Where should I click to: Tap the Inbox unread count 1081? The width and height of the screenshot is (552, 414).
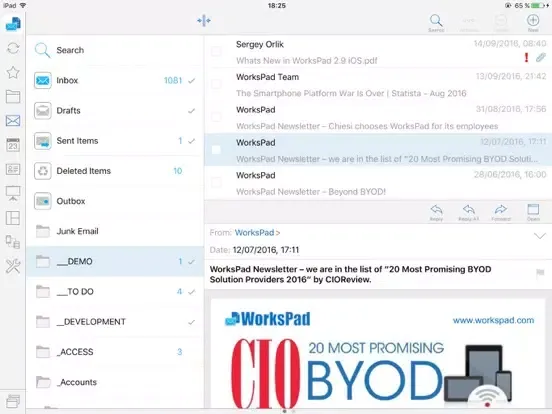pyautogui.click(x=173, y=81)
